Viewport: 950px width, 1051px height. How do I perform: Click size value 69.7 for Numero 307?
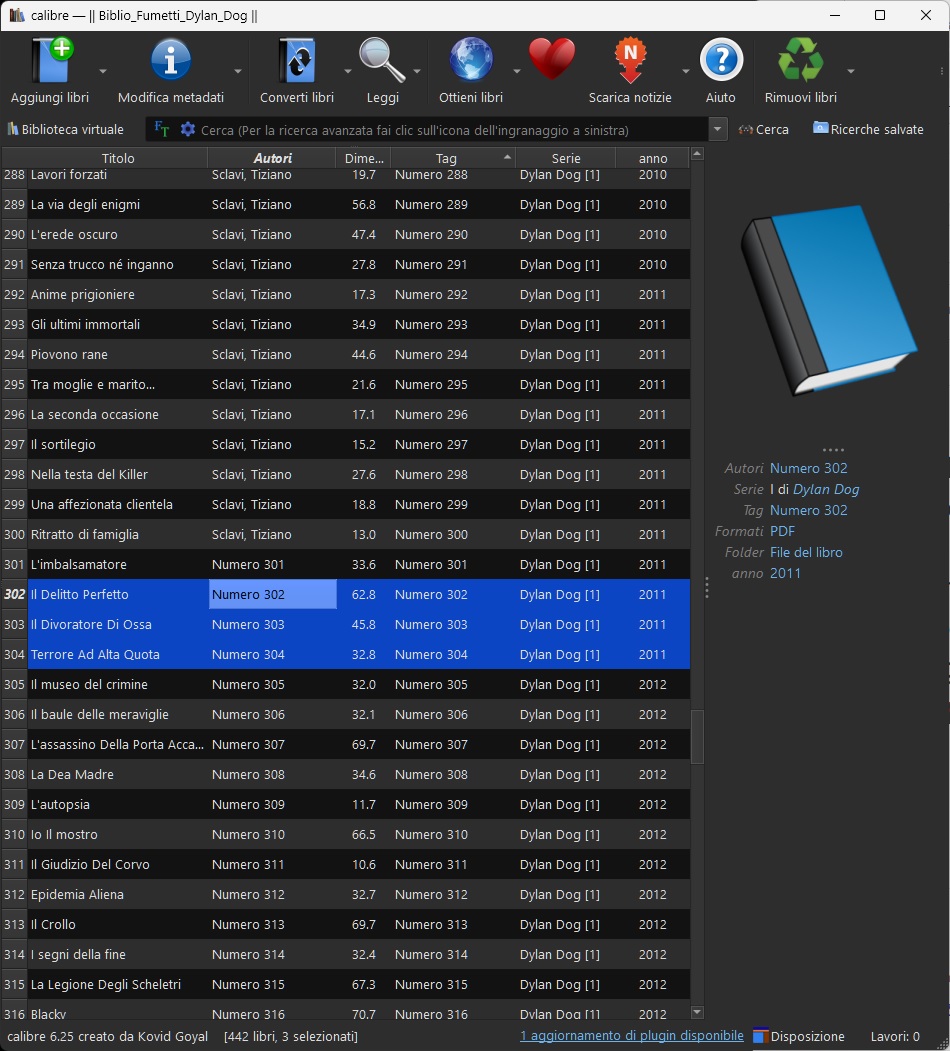point(363,744)
